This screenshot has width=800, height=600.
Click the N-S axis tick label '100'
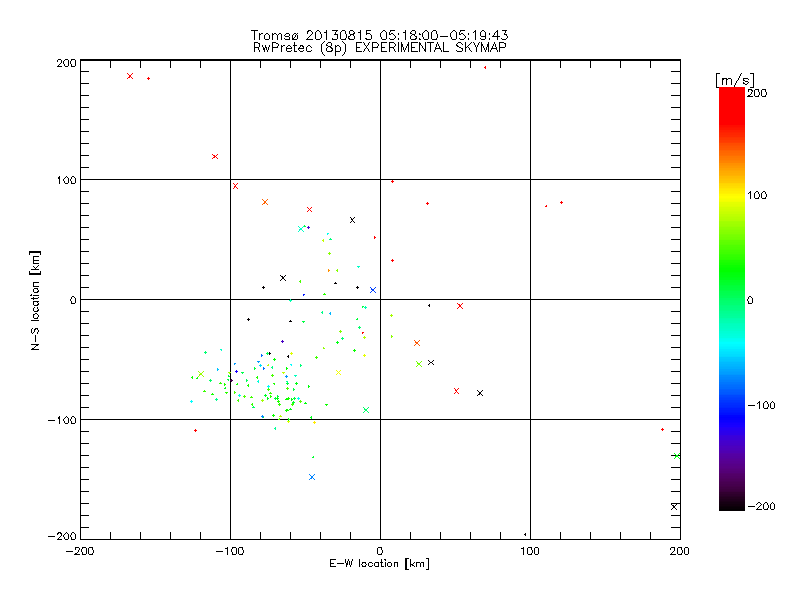click(x=67, y=180)
